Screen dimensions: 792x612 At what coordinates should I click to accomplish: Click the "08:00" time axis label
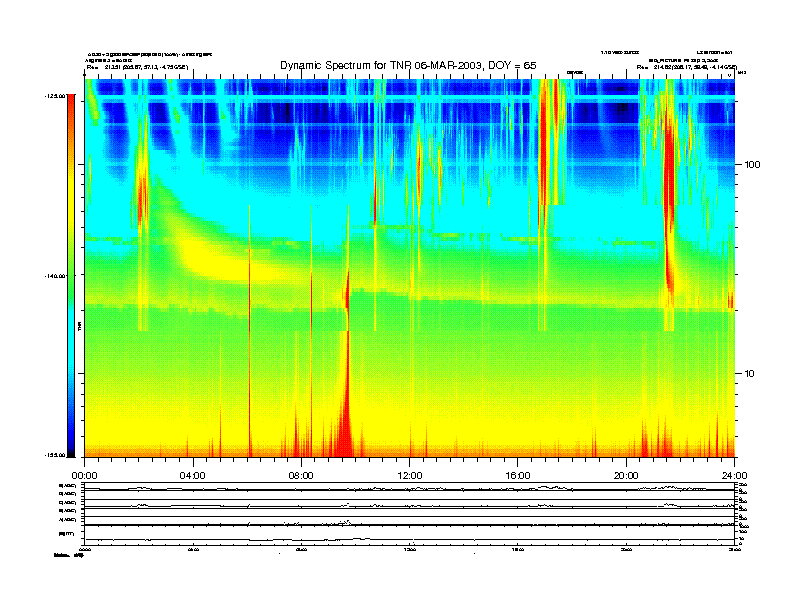click(301, 476)
